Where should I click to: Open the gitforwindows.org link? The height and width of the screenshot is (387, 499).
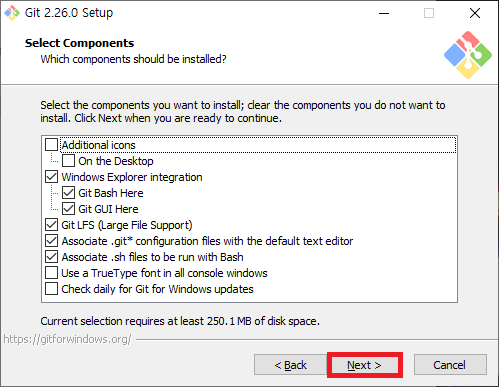point(67,339)
